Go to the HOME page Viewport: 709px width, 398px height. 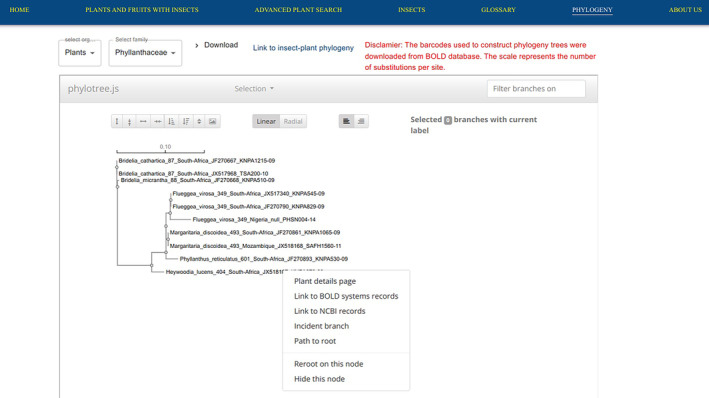tap(19, 9)
